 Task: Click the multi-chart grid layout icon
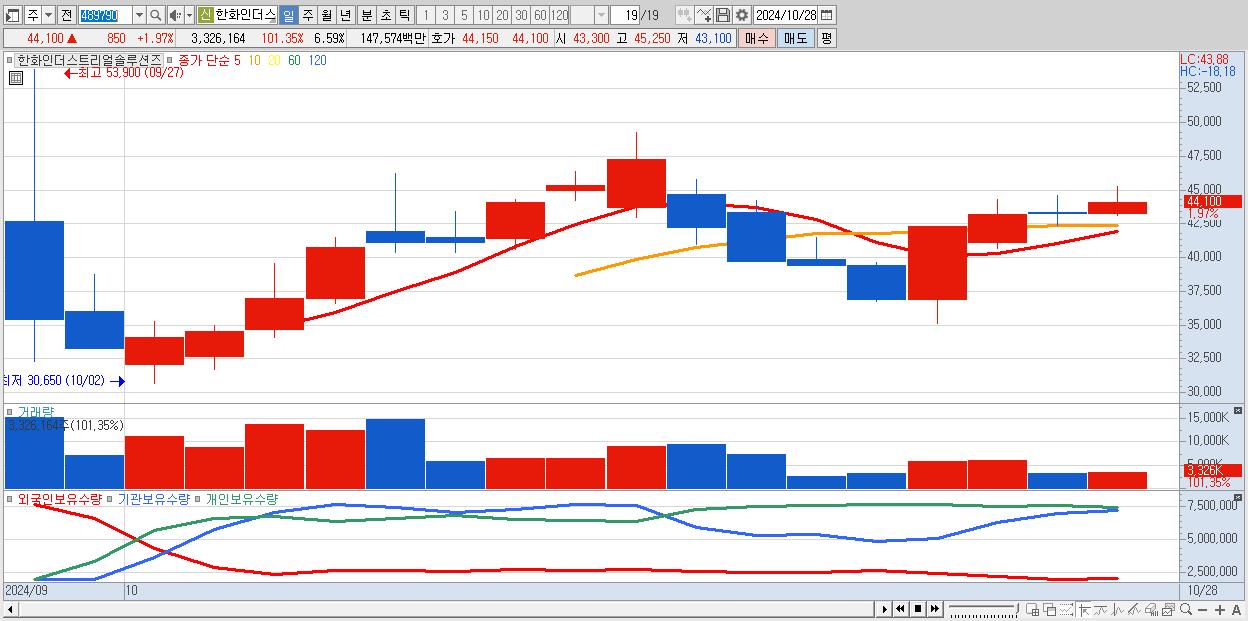pyautogui.click(x=1033, y=609)
